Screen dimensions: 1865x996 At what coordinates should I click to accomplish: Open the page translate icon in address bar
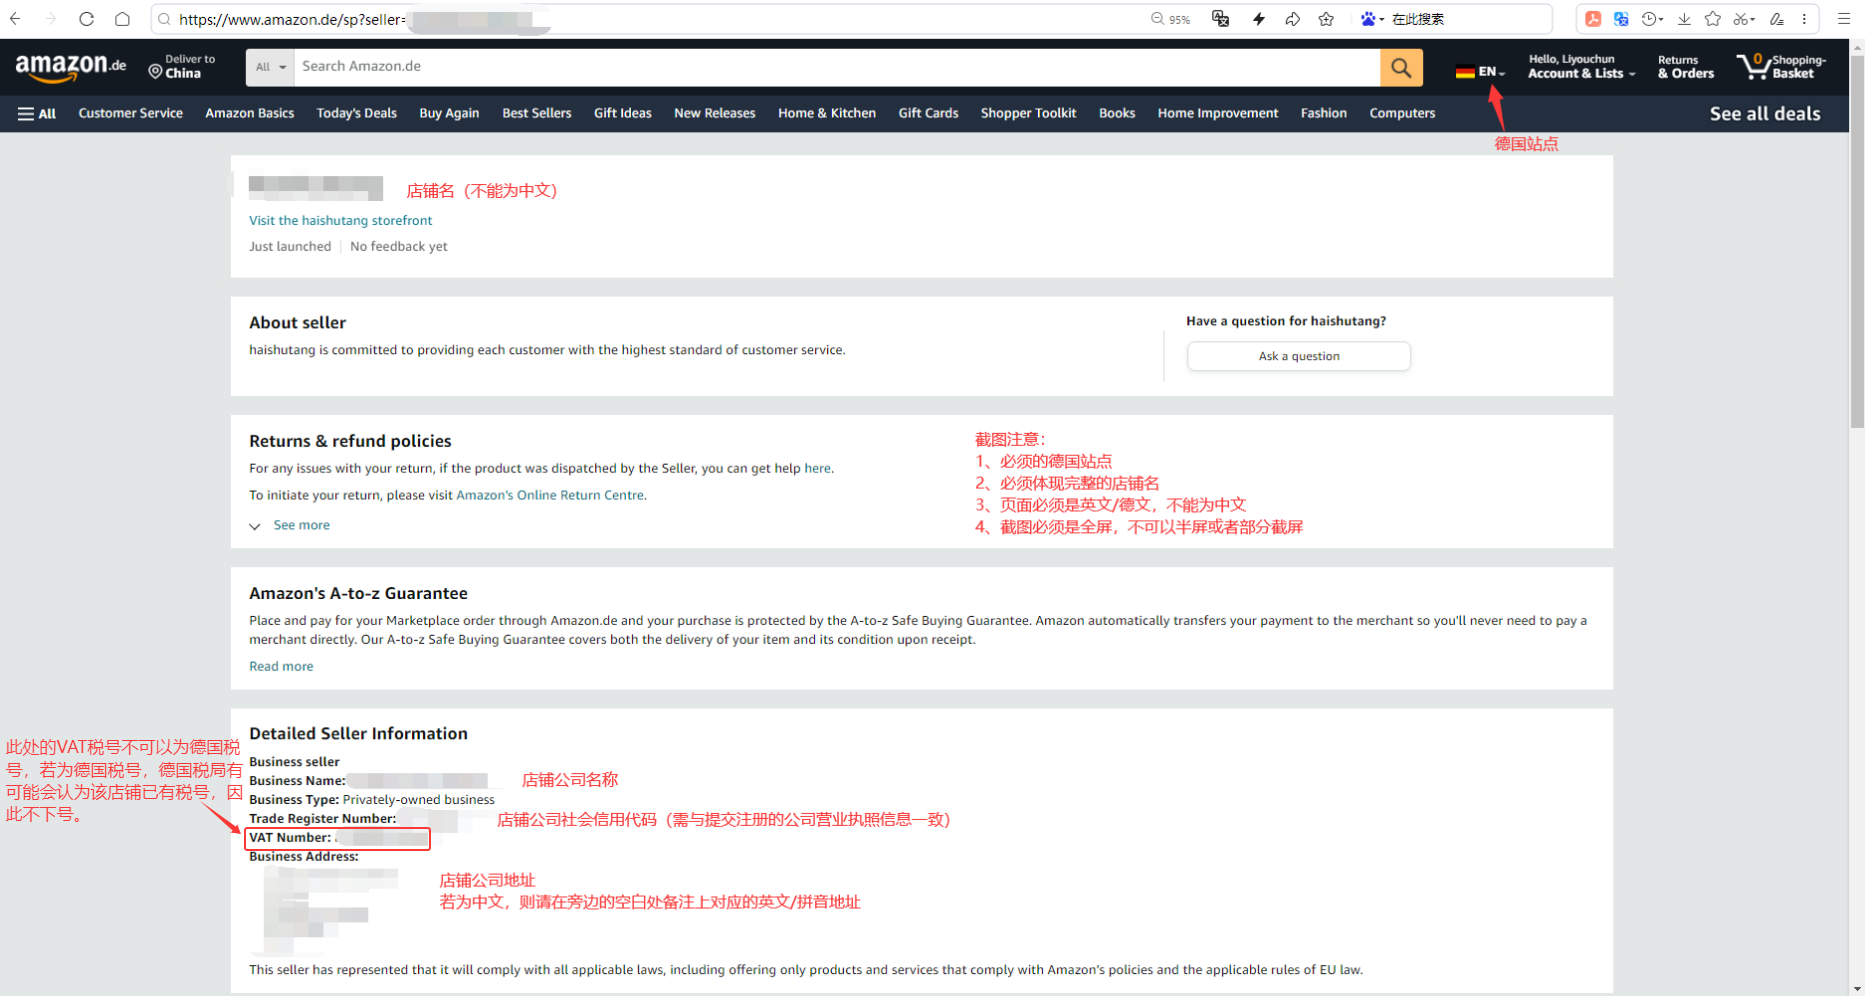tap(1220, 19)
